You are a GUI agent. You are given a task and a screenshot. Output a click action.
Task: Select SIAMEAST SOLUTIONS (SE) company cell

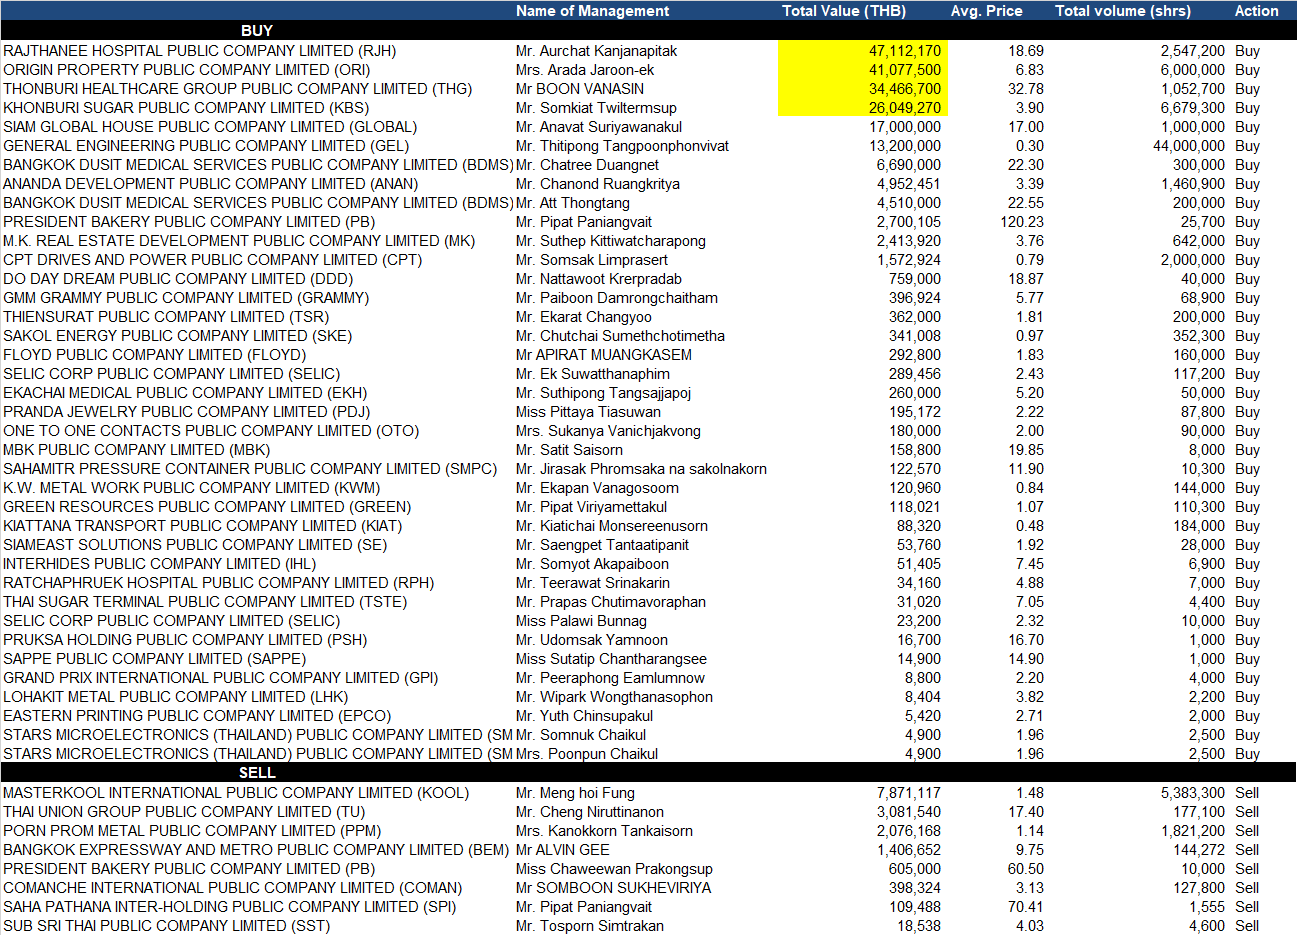(195, 545)
